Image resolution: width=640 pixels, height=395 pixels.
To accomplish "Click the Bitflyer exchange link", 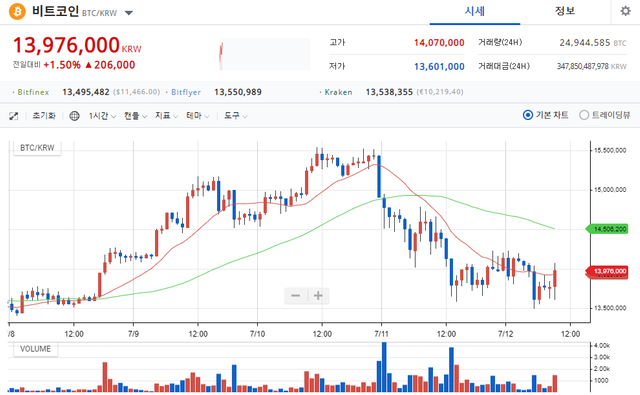I will click(x=186, y=92).
